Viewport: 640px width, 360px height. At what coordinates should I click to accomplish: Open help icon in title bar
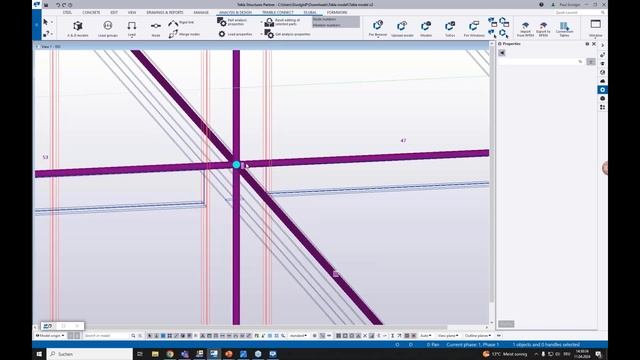(541, 5)
